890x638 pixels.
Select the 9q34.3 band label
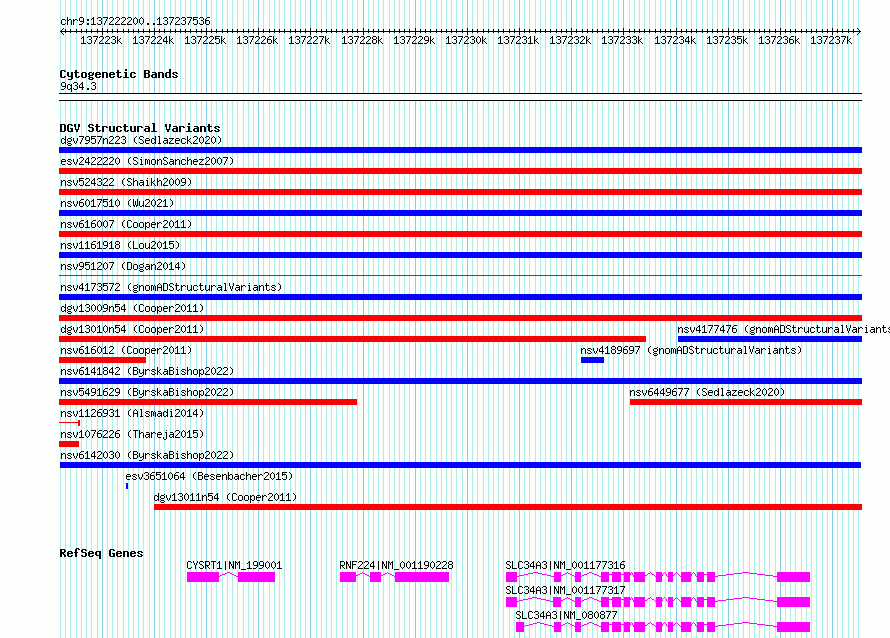(78, 86)
